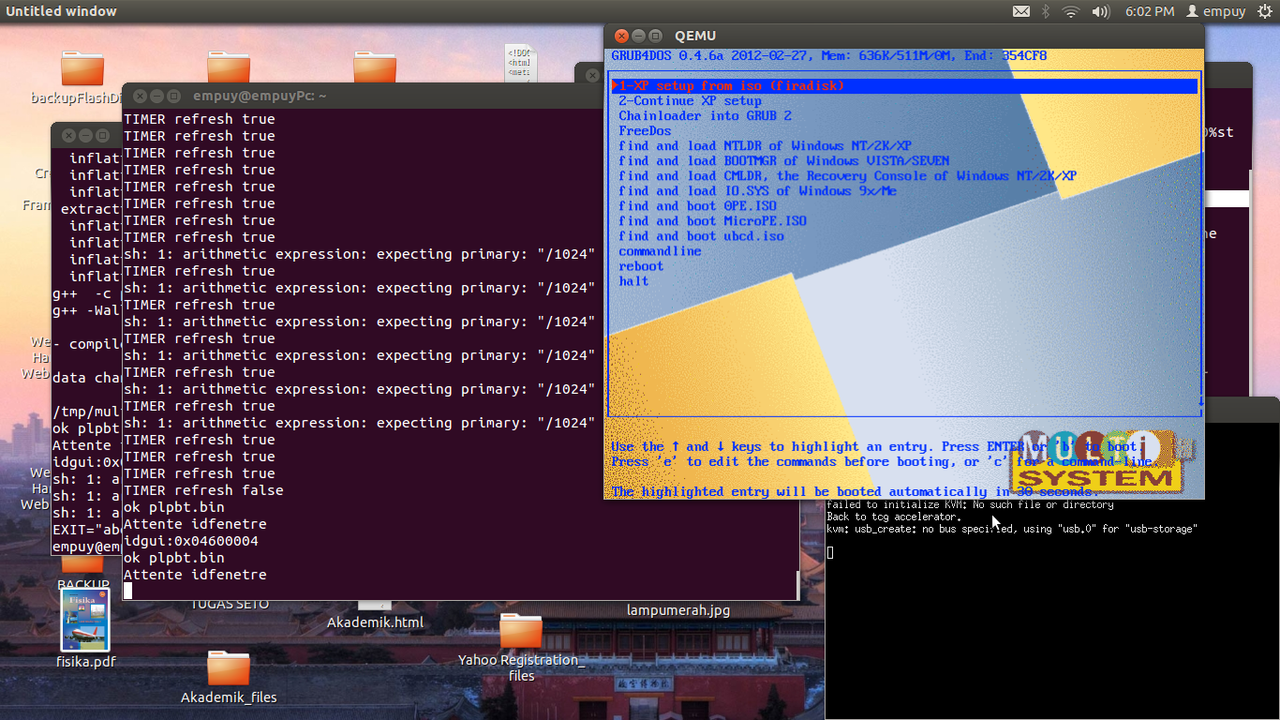Click the Wi-Fi network indicator
The image size is (1280, 720).
coord(1071,11)
